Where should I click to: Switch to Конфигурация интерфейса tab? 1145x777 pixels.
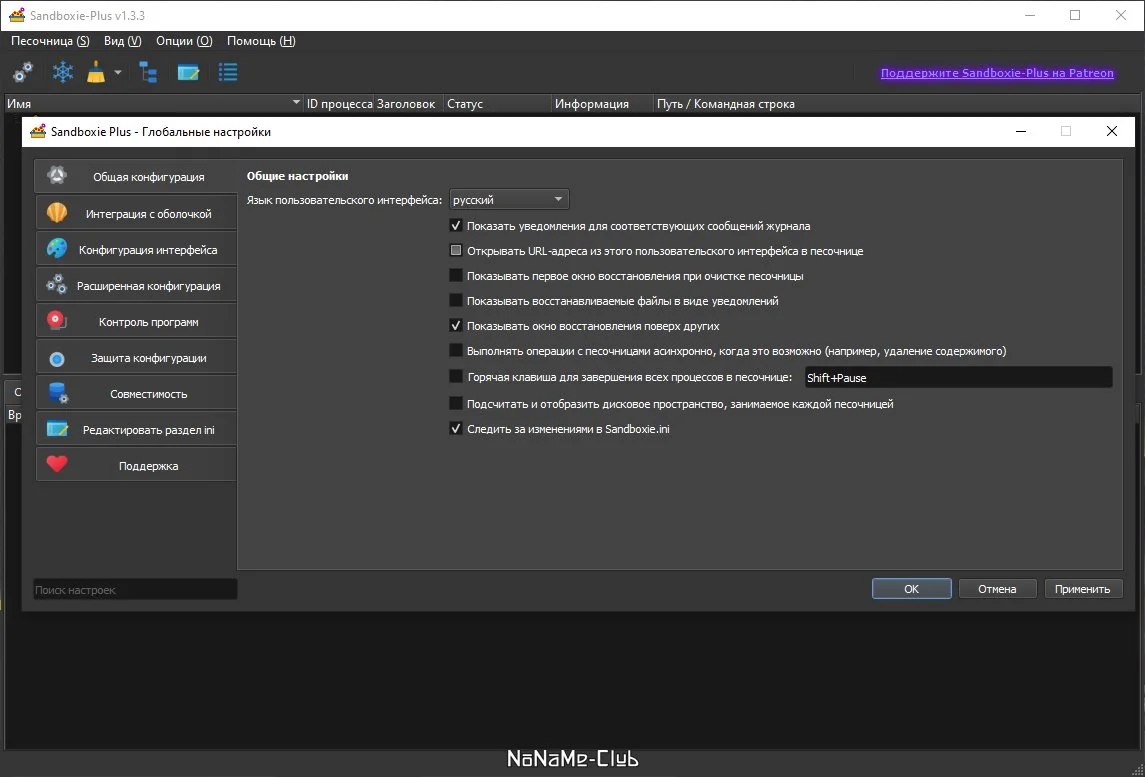(136, 250)
